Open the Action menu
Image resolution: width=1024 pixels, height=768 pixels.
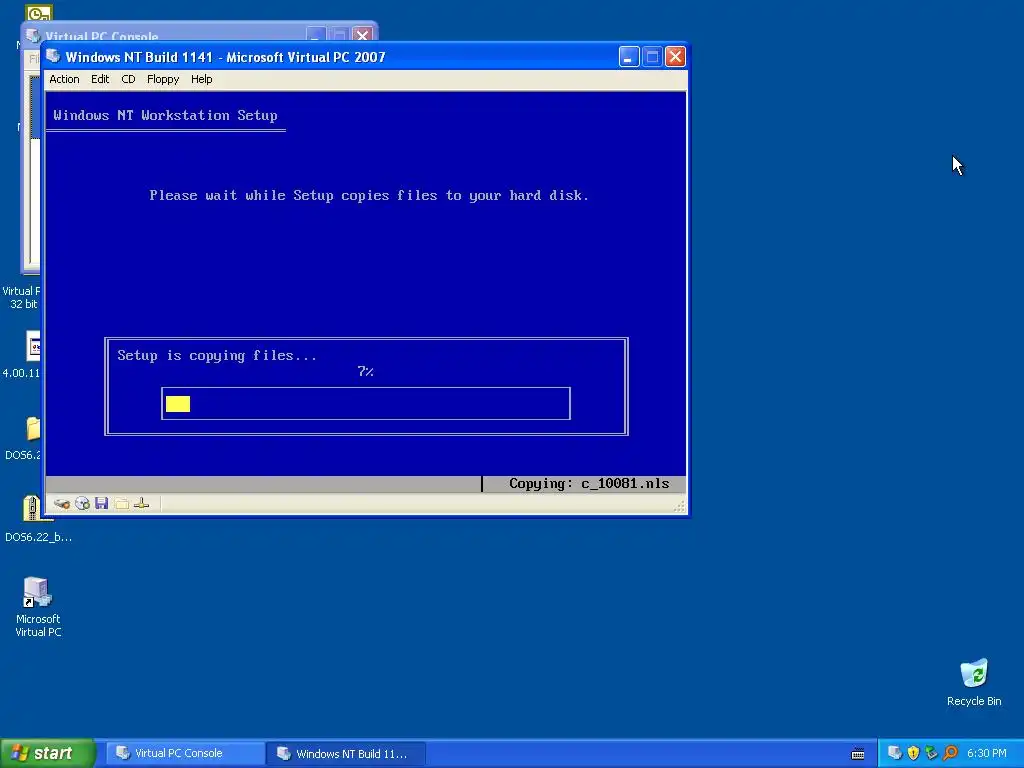click(x=64, y=79)
